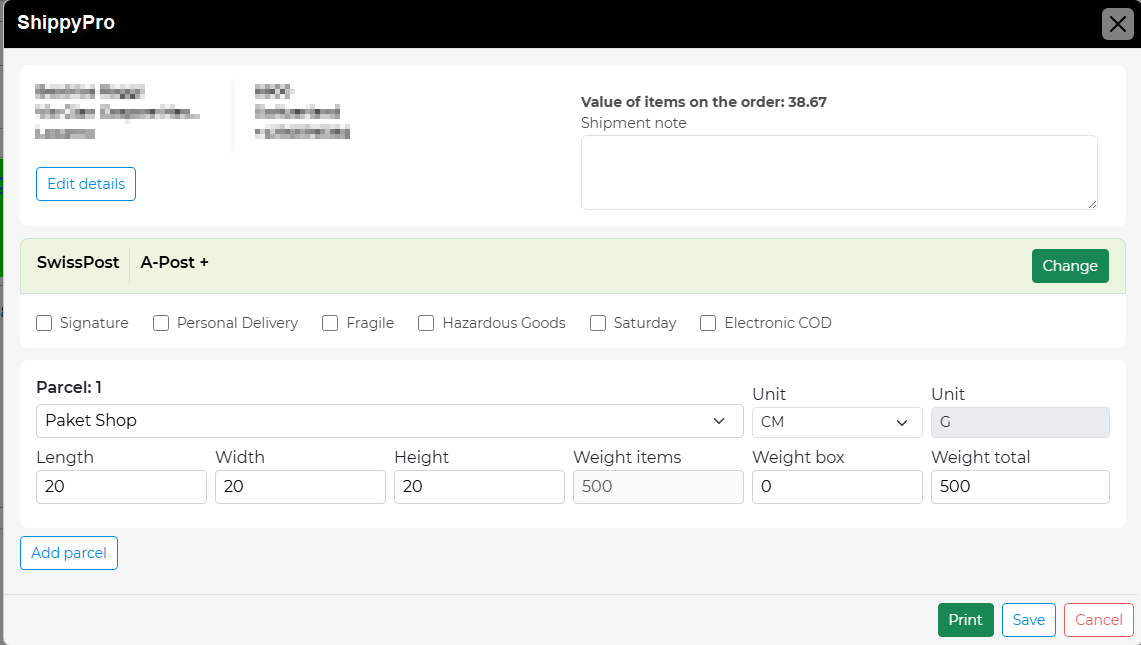1141x645 pixels.
Task: Focus the Shipment note text area
Action: (838, 172)
